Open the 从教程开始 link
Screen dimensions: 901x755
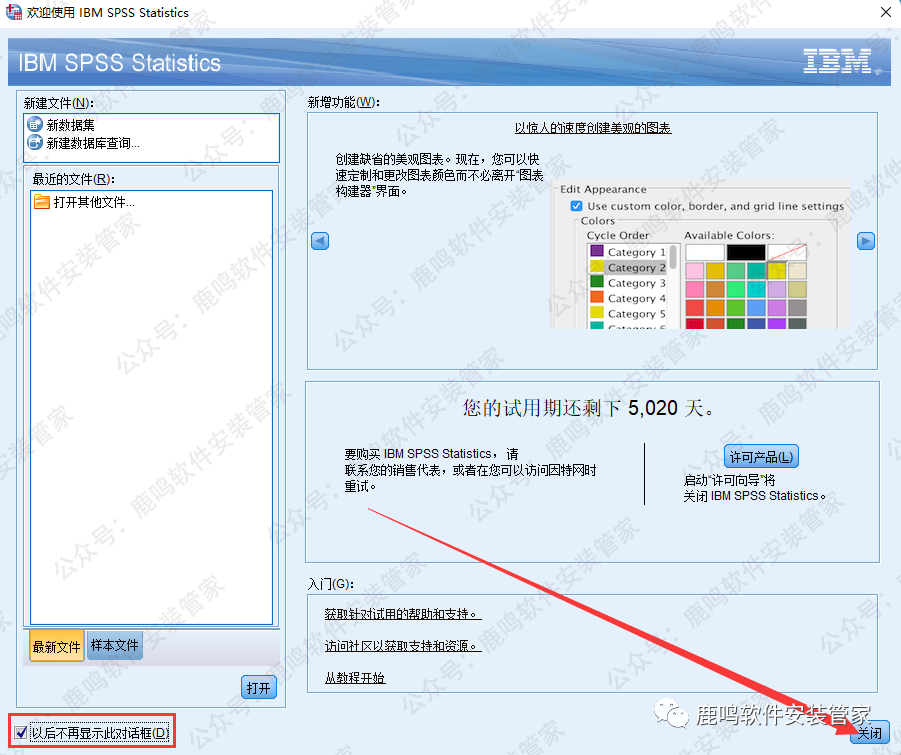355,678
